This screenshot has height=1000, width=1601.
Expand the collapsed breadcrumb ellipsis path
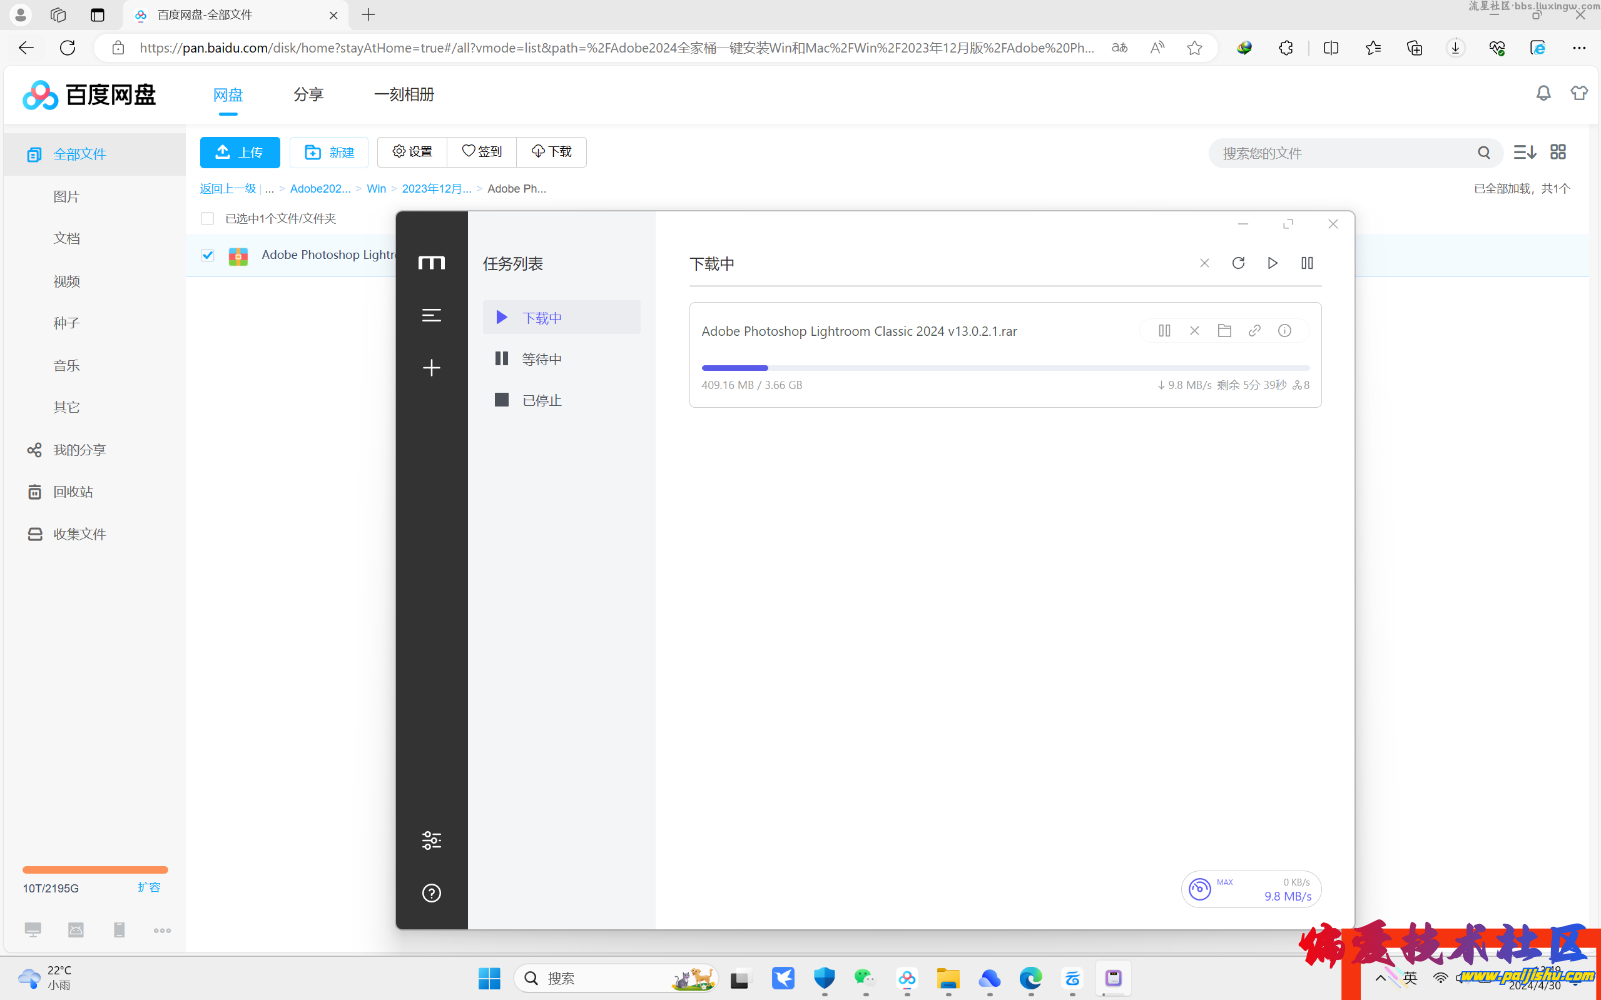(x=269, y=189)
